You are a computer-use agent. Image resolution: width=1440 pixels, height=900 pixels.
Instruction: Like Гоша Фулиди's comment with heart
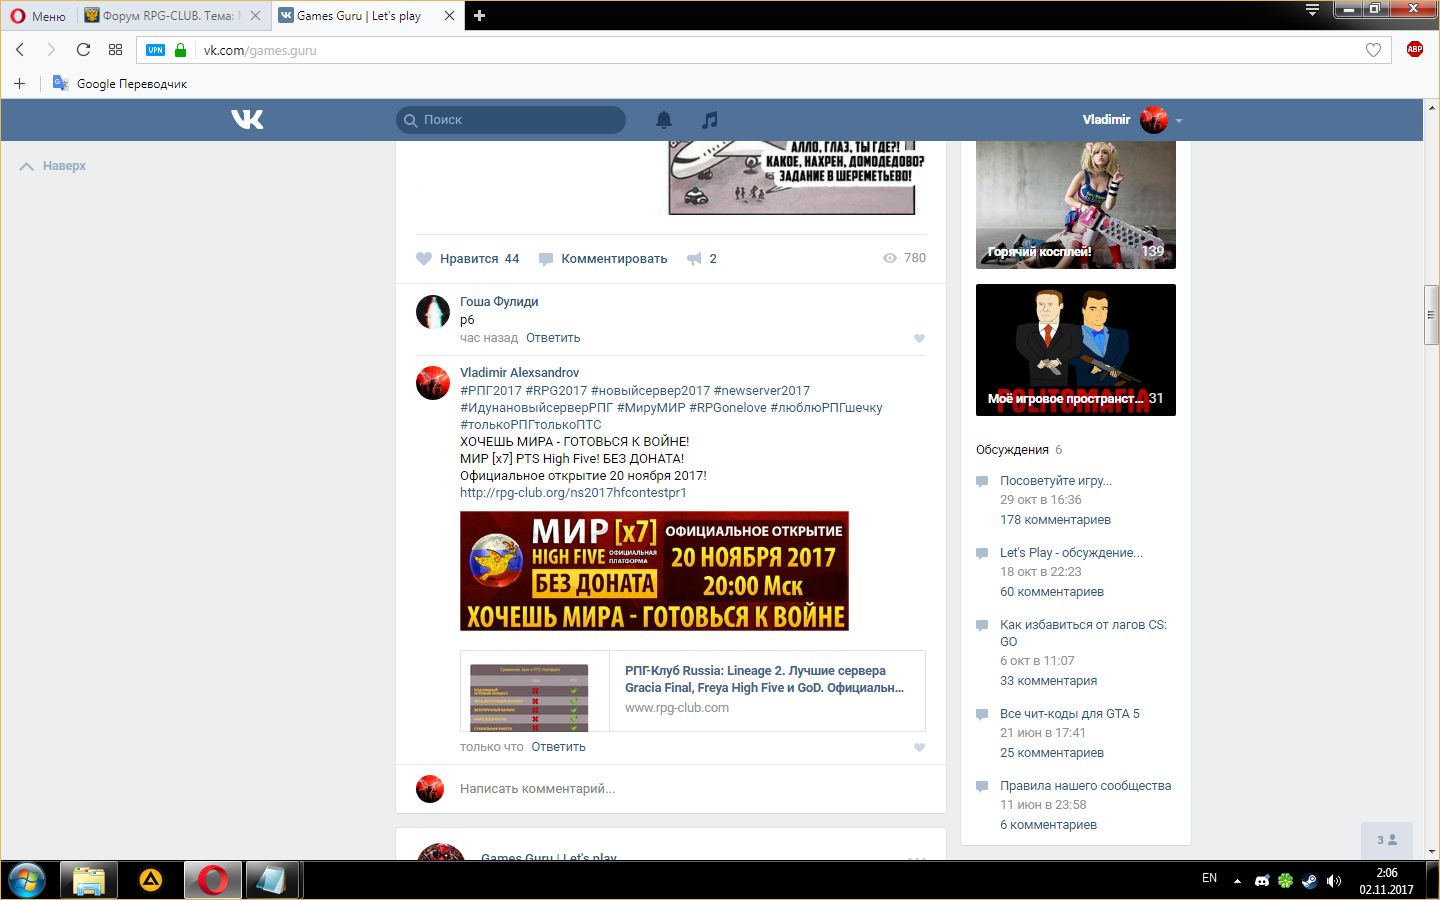coord(919,339)
